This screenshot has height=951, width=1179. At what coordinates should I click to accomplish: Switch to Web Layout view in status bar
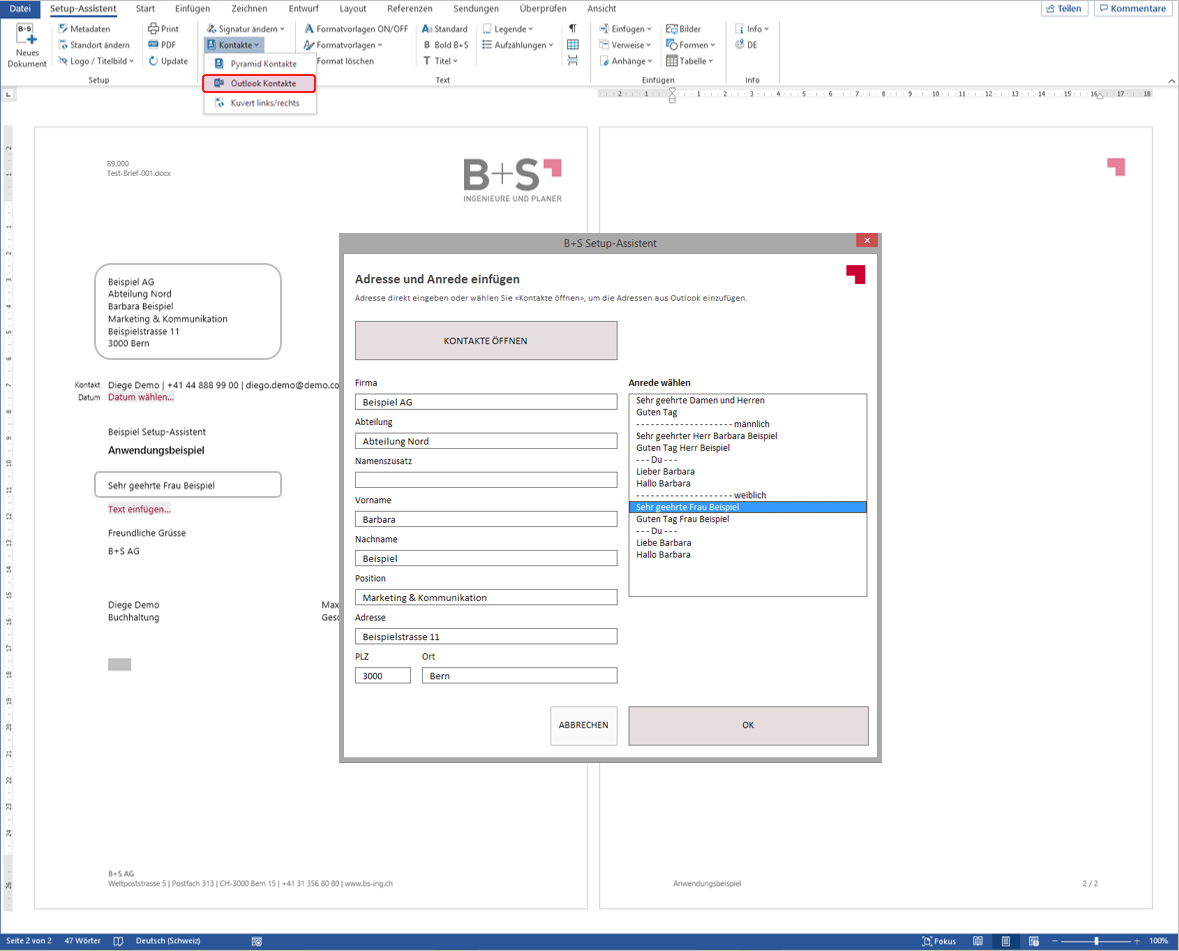tap(1034, 941)
